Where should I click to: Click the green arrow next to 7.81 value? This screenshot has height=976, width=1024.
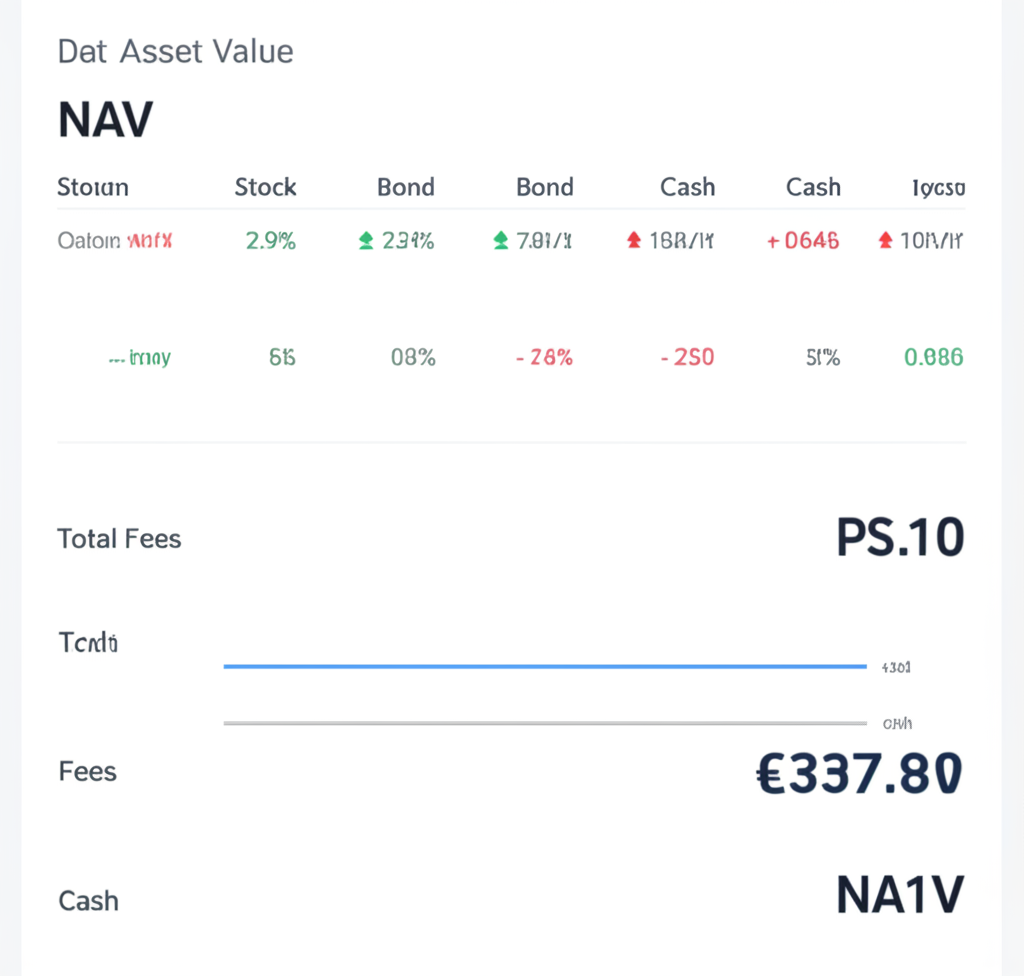pyautogui.click(x=501, y=240)
